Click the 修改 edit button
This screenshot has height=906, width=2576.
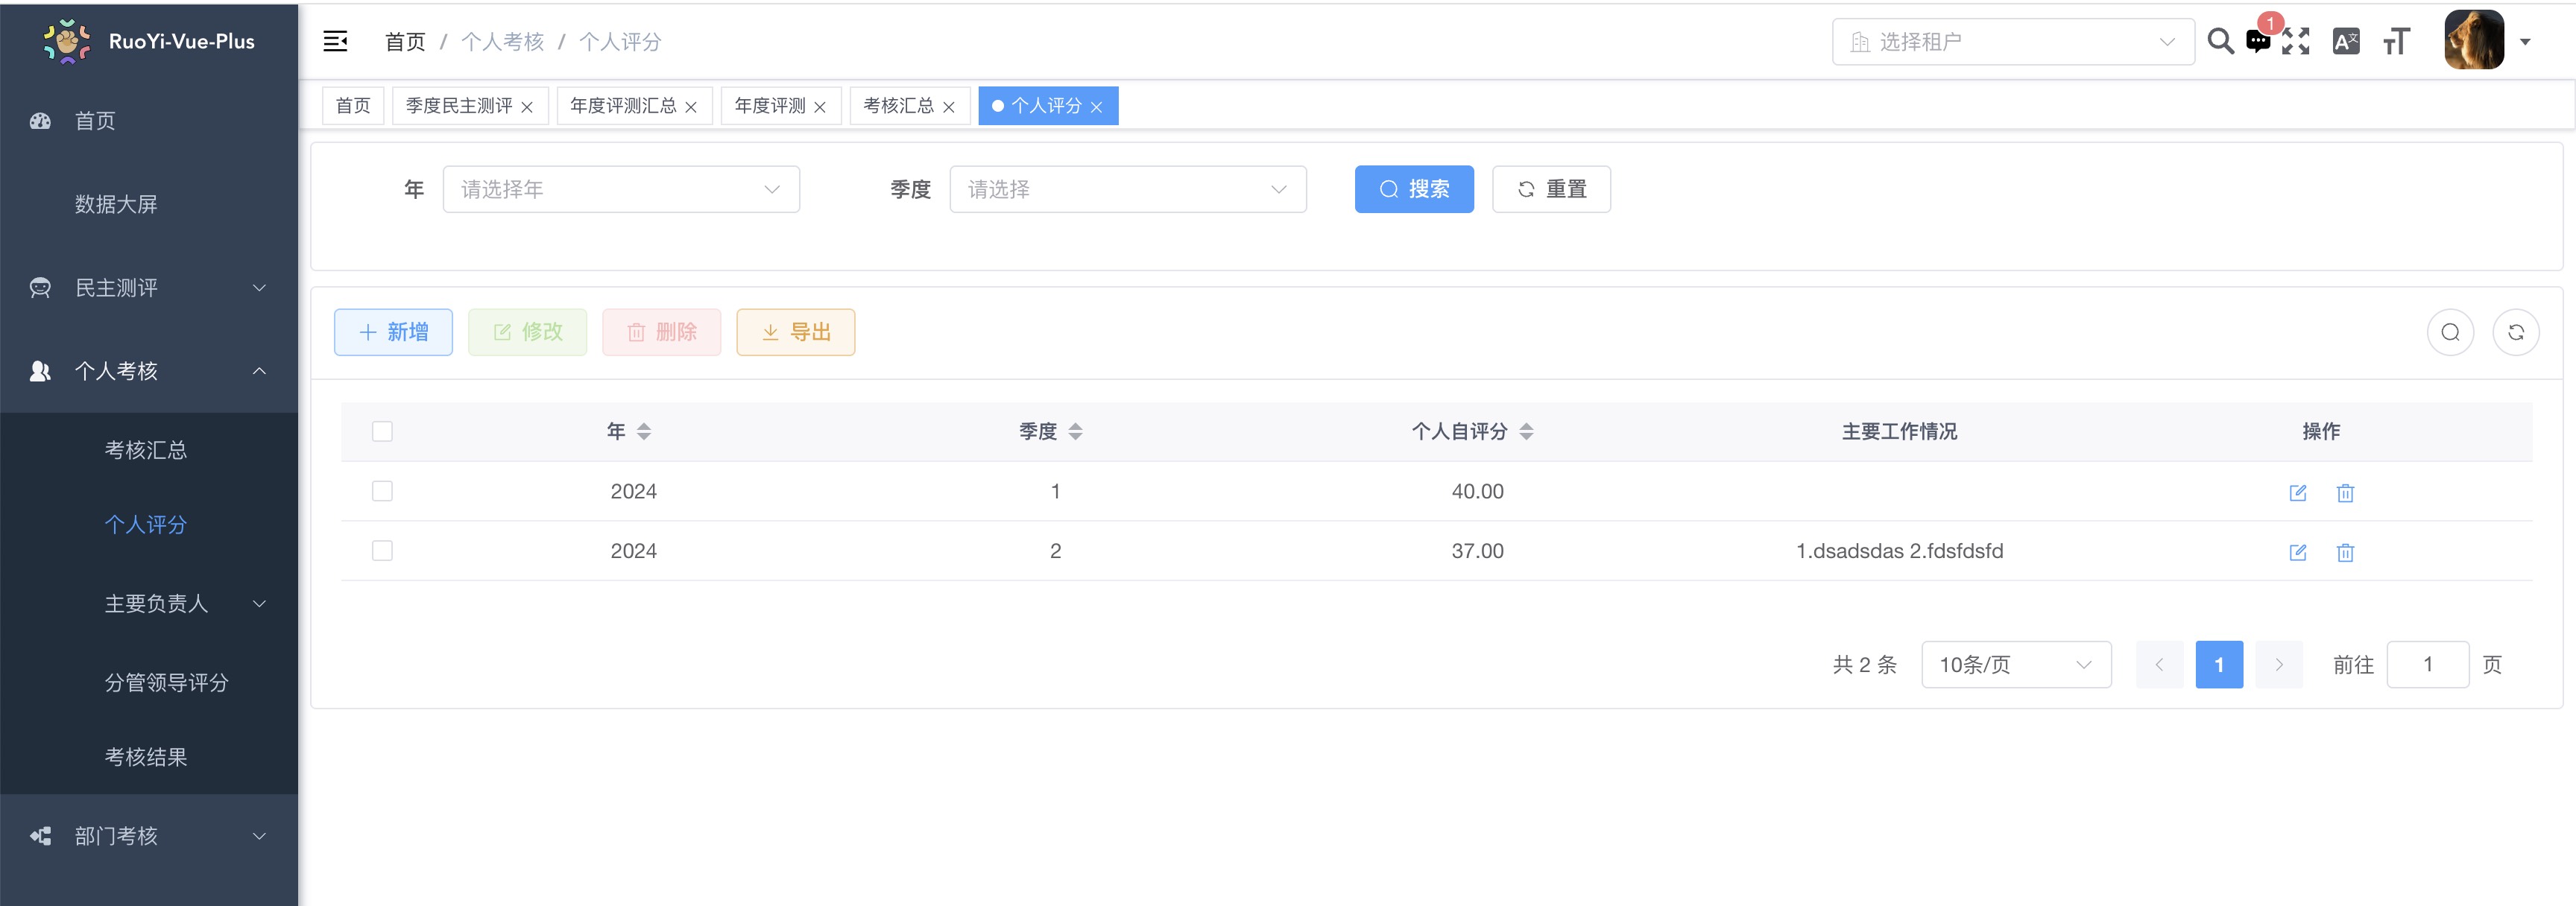pos(527,332)
